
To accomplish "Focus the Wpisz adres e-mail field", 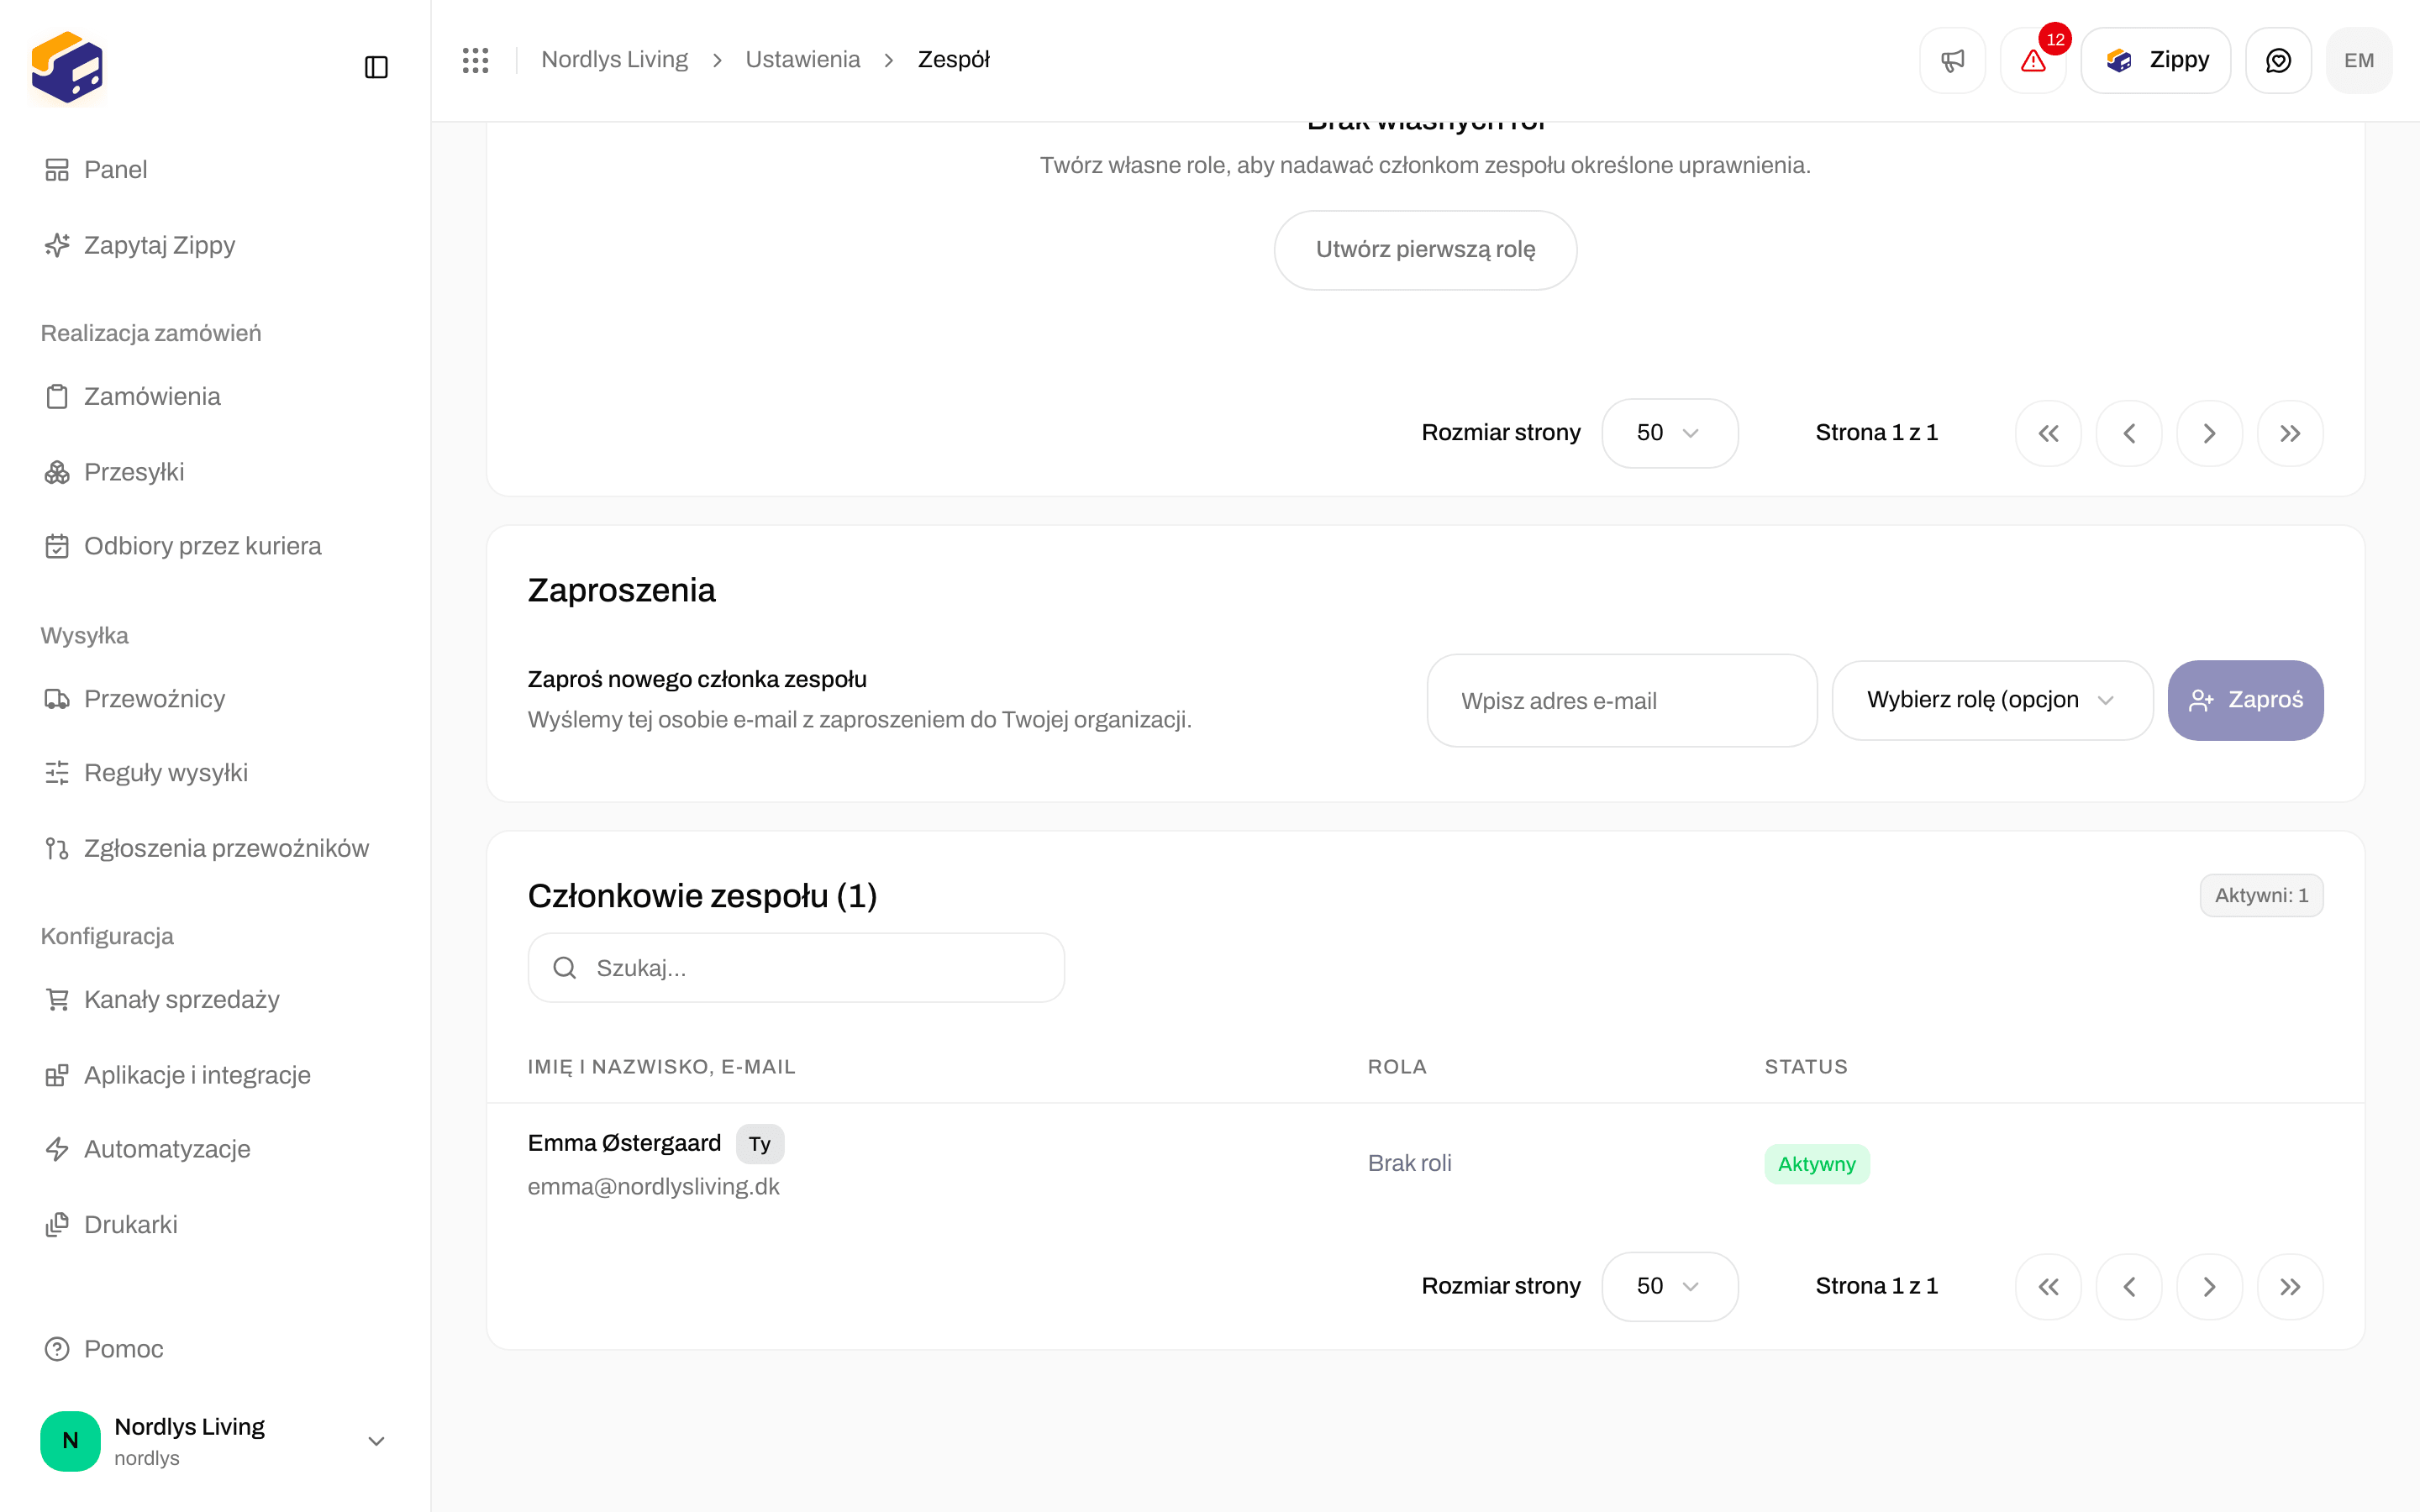I will (x=1621, y=700).
